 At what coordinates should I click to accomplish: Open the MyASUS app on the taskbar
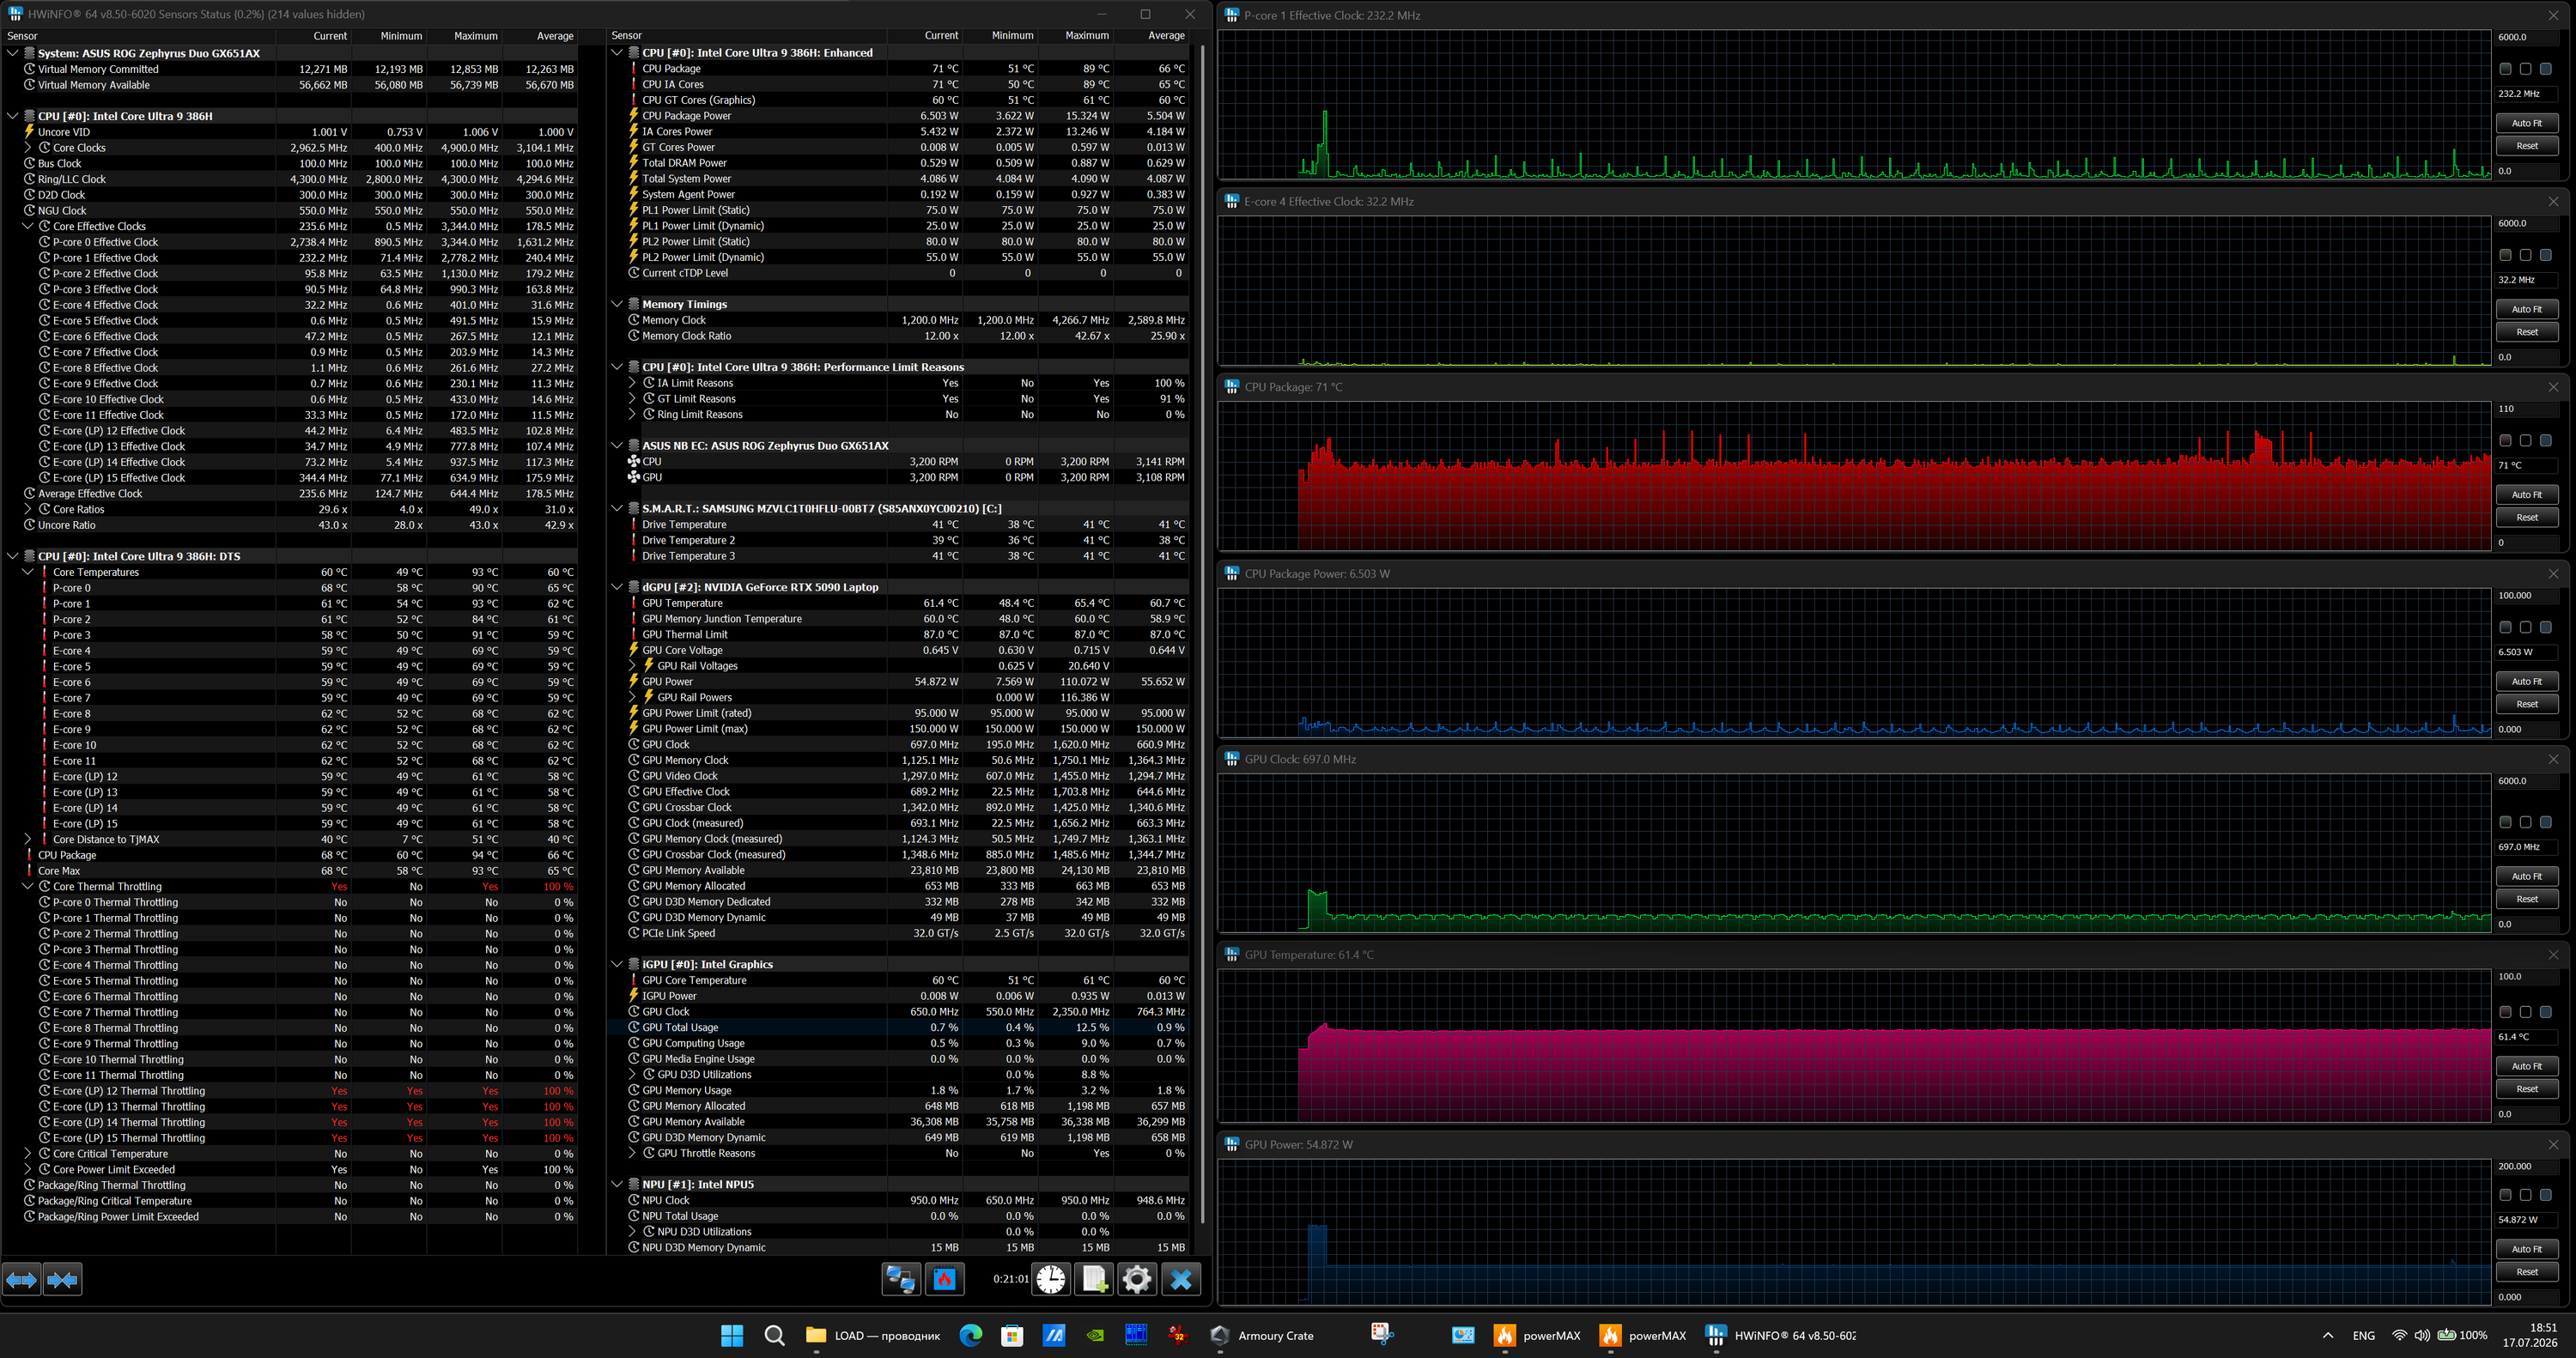pyautogui.click(x=1054, y=1335)
